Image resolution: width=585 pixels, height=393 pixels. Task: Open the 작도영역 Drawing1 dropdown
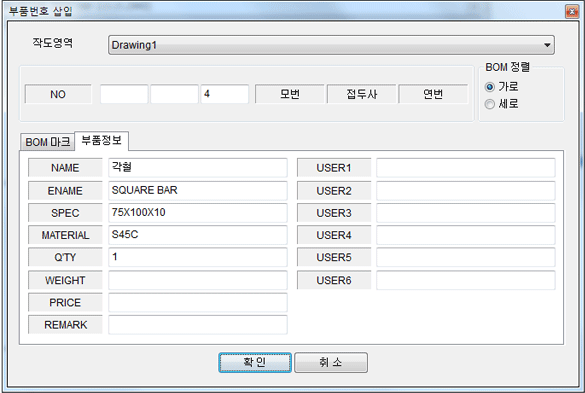coord(331,45)
